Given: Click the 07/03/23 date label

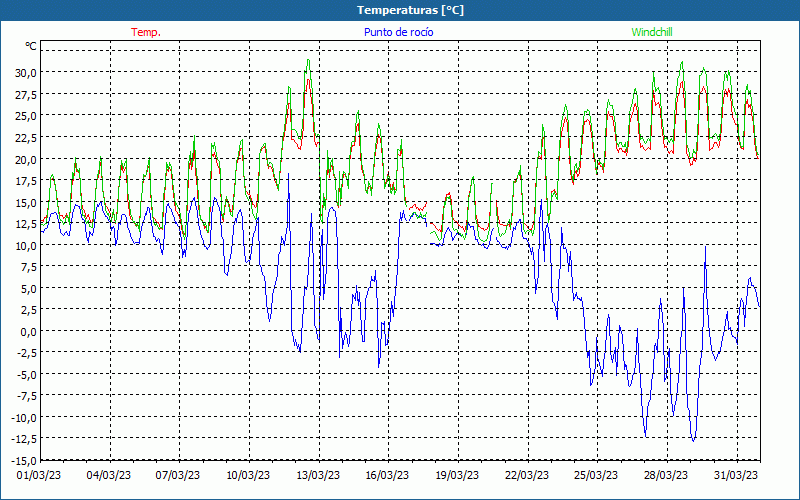Looking at the screenshot, I should point(178,476).
